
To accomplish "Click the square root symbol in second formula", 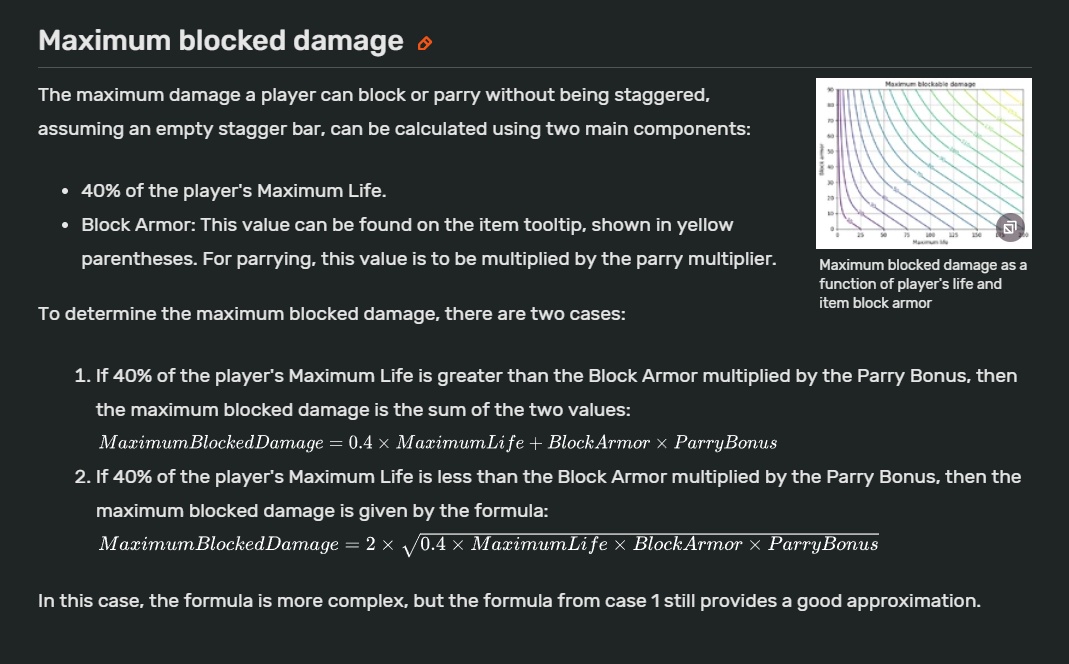I will coord(409,545).
